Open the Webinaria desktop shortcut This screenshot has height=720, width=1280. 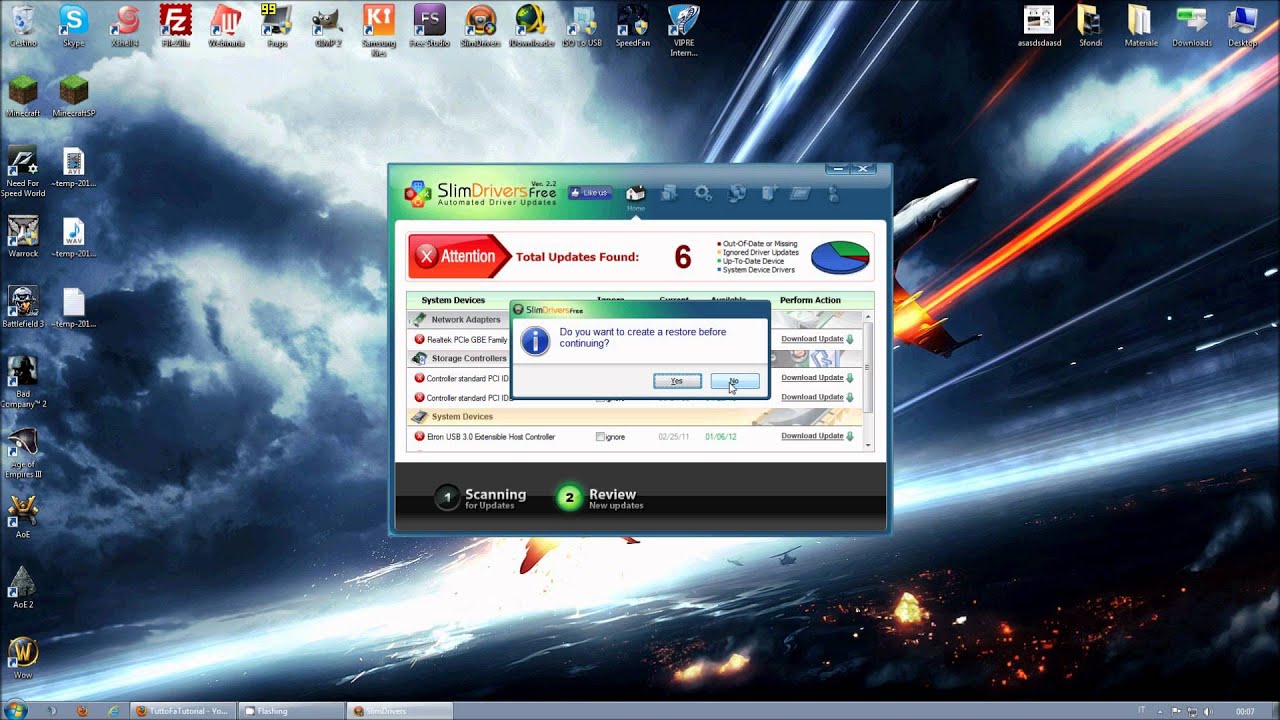coord(226,25)
